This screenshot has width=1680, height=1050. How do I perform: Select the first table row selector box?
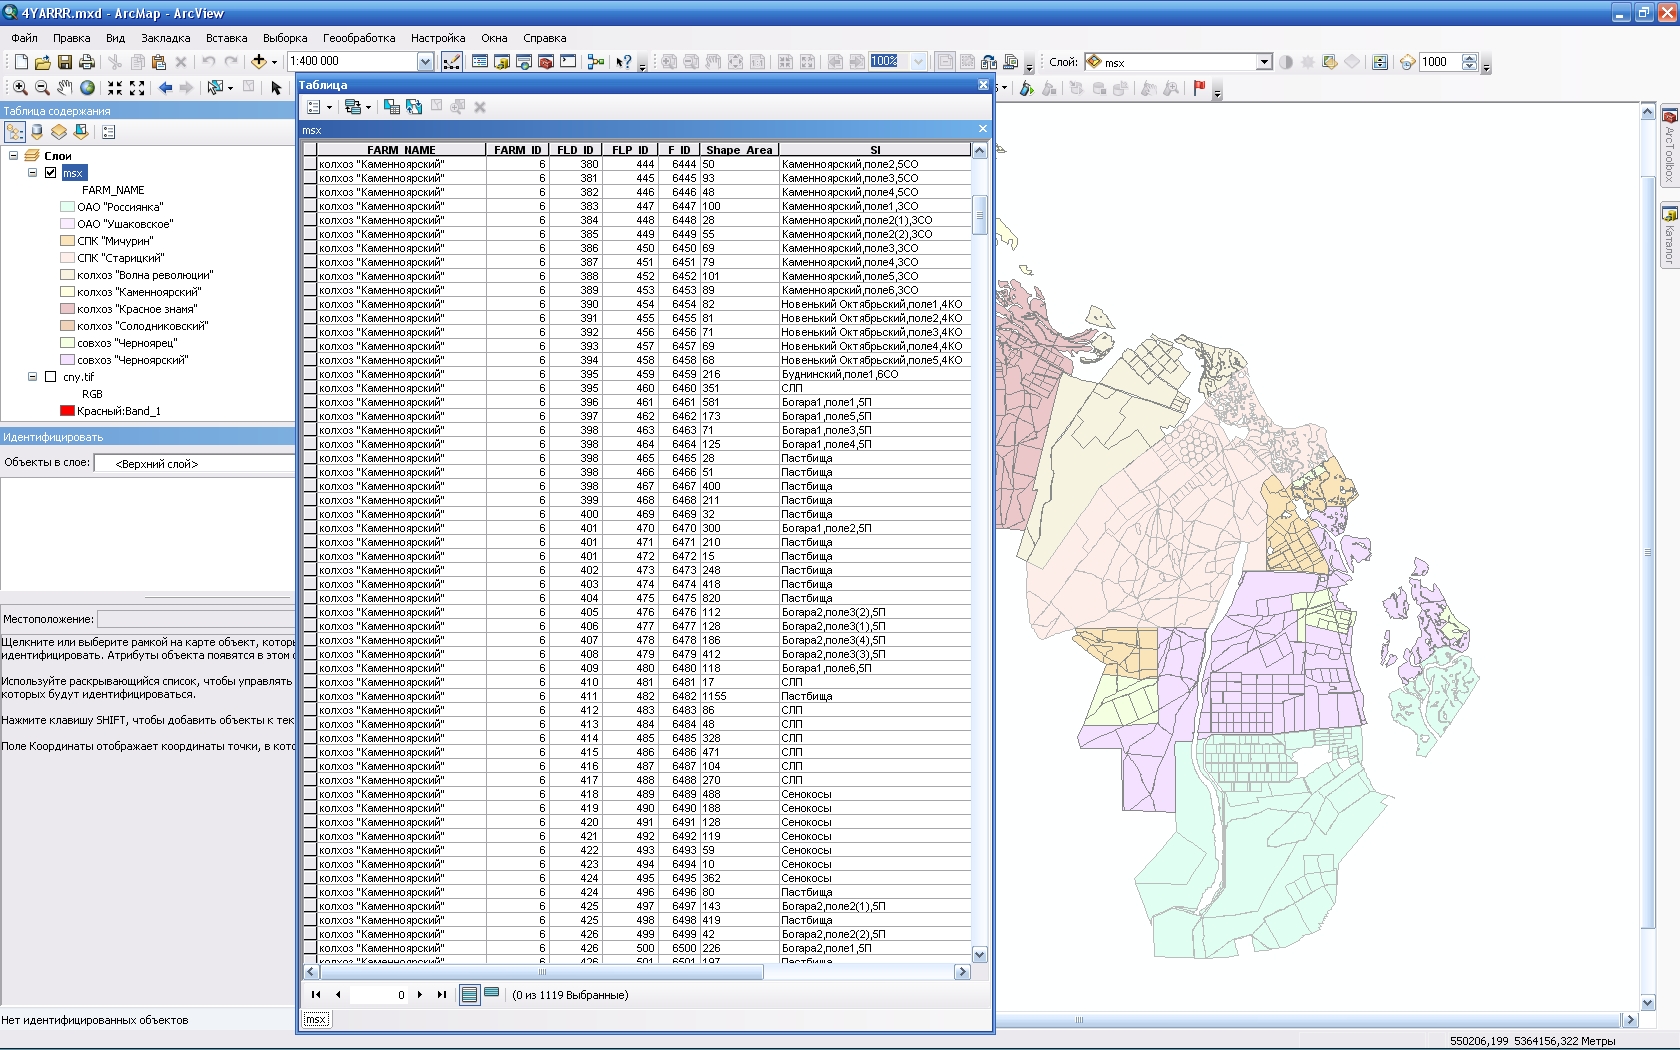[310, 164]
